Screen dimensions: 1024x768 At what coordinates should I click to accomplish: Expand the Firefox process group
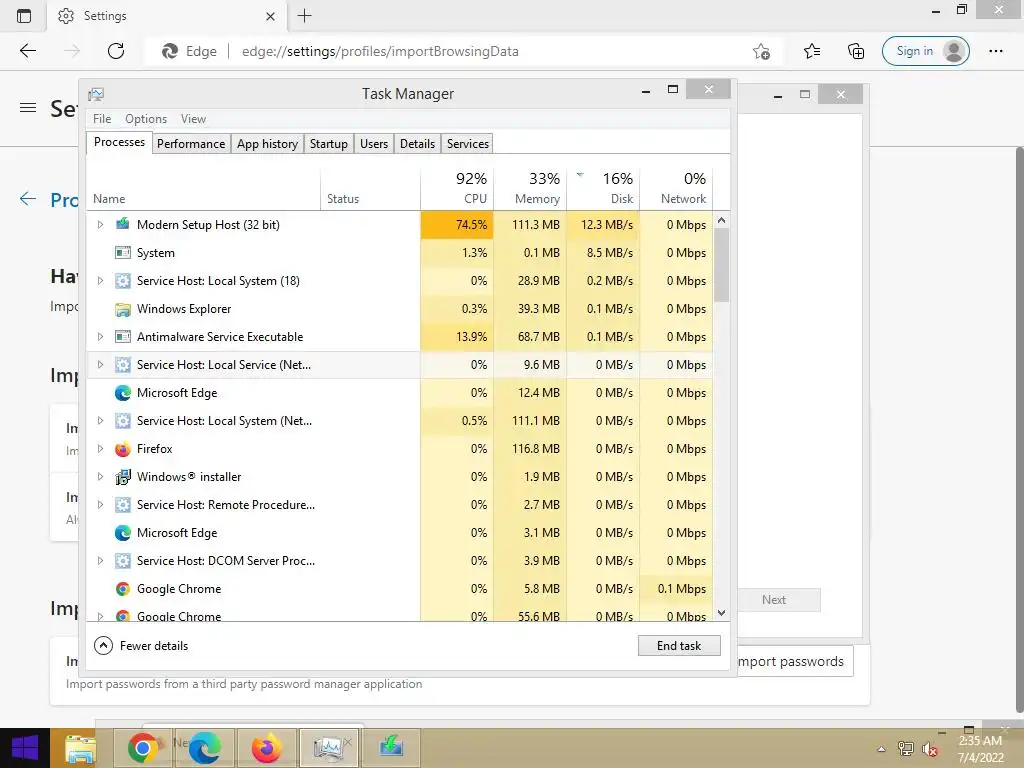click(x=100, y=449)
